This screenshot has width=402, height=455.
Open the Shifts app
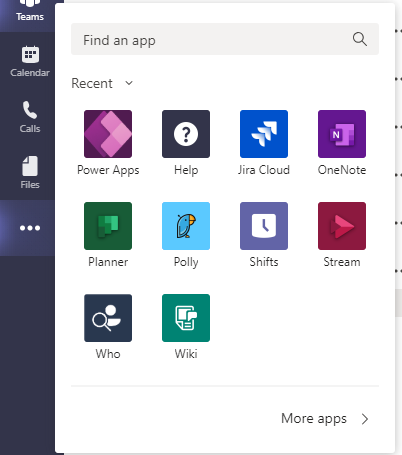point(264,226)
